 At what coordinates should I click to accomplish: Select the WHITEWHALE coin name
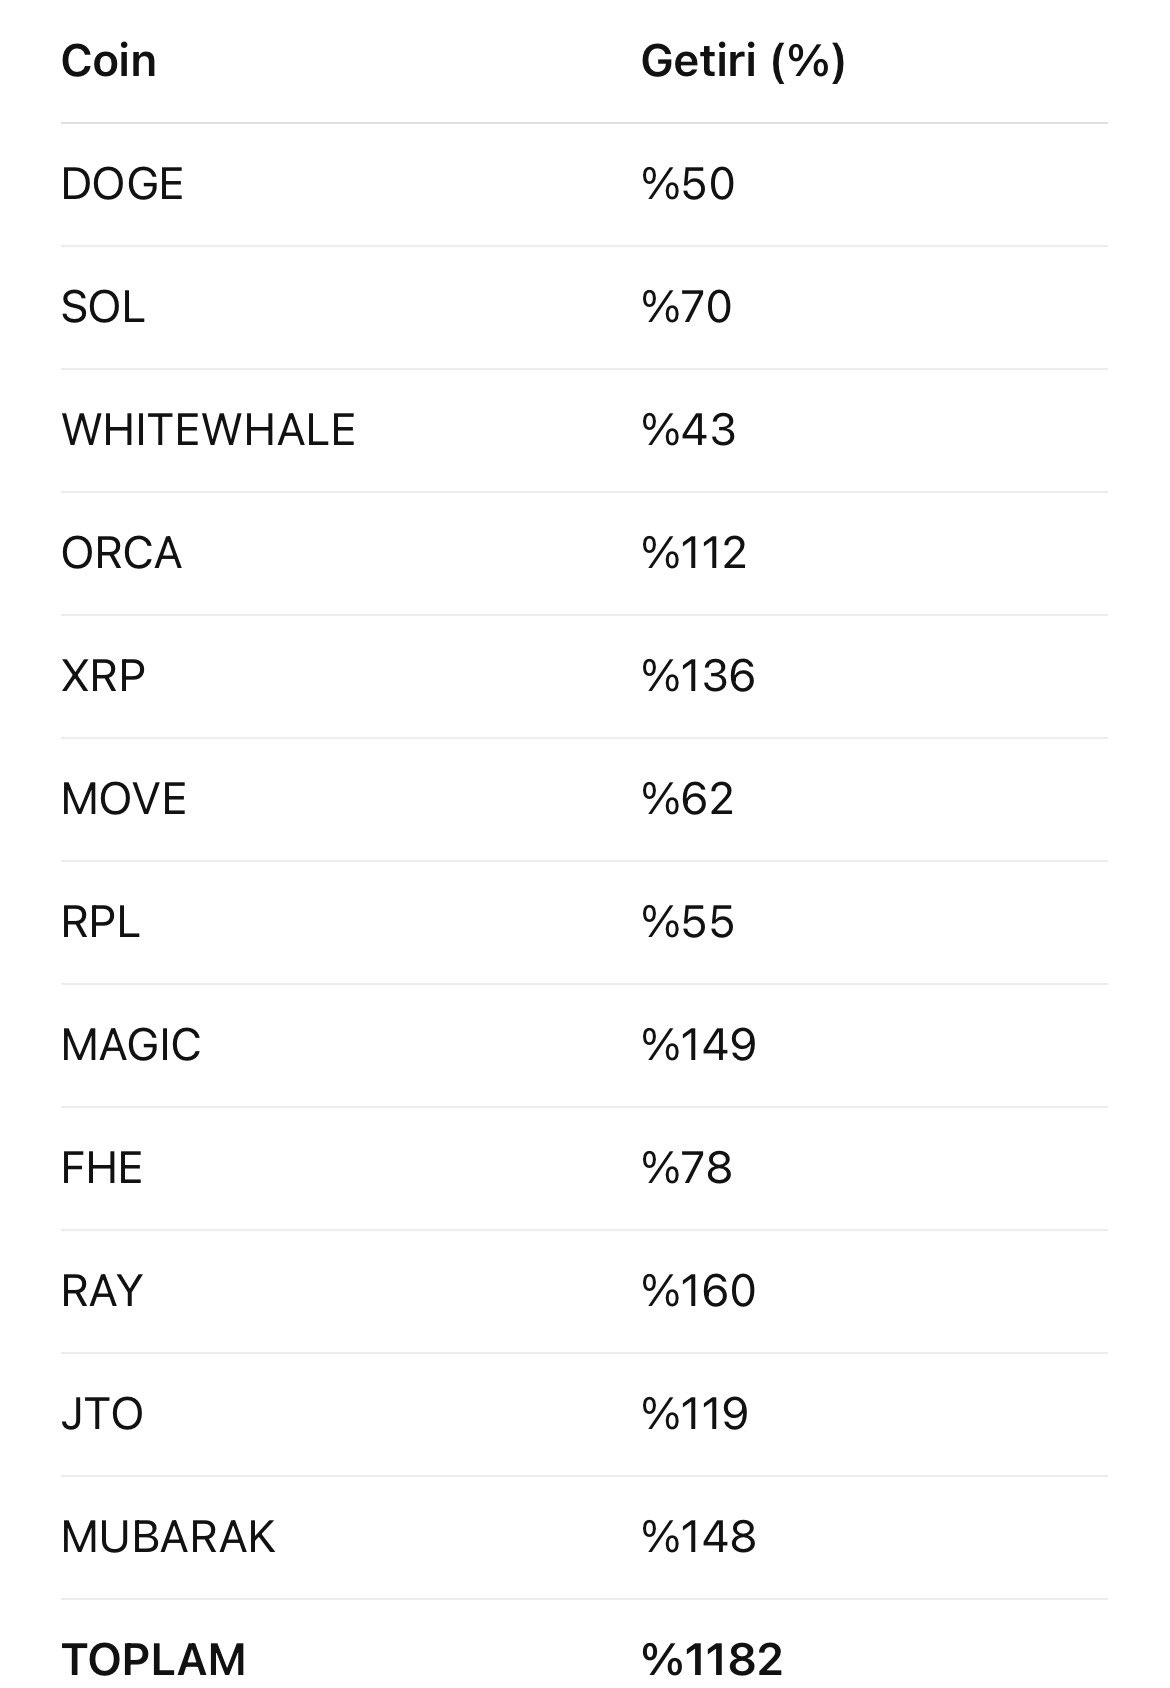[208, 430]
